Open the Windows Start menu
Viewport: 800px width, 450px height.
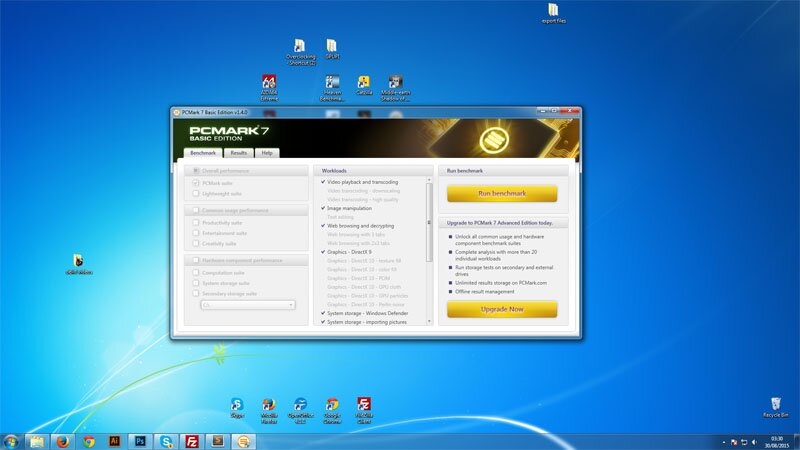click(11, 441)
